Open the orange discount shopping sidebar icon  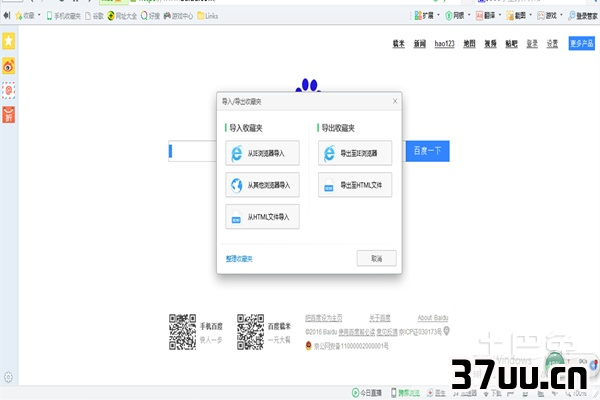pyautogui.click(x=8, y=115)
